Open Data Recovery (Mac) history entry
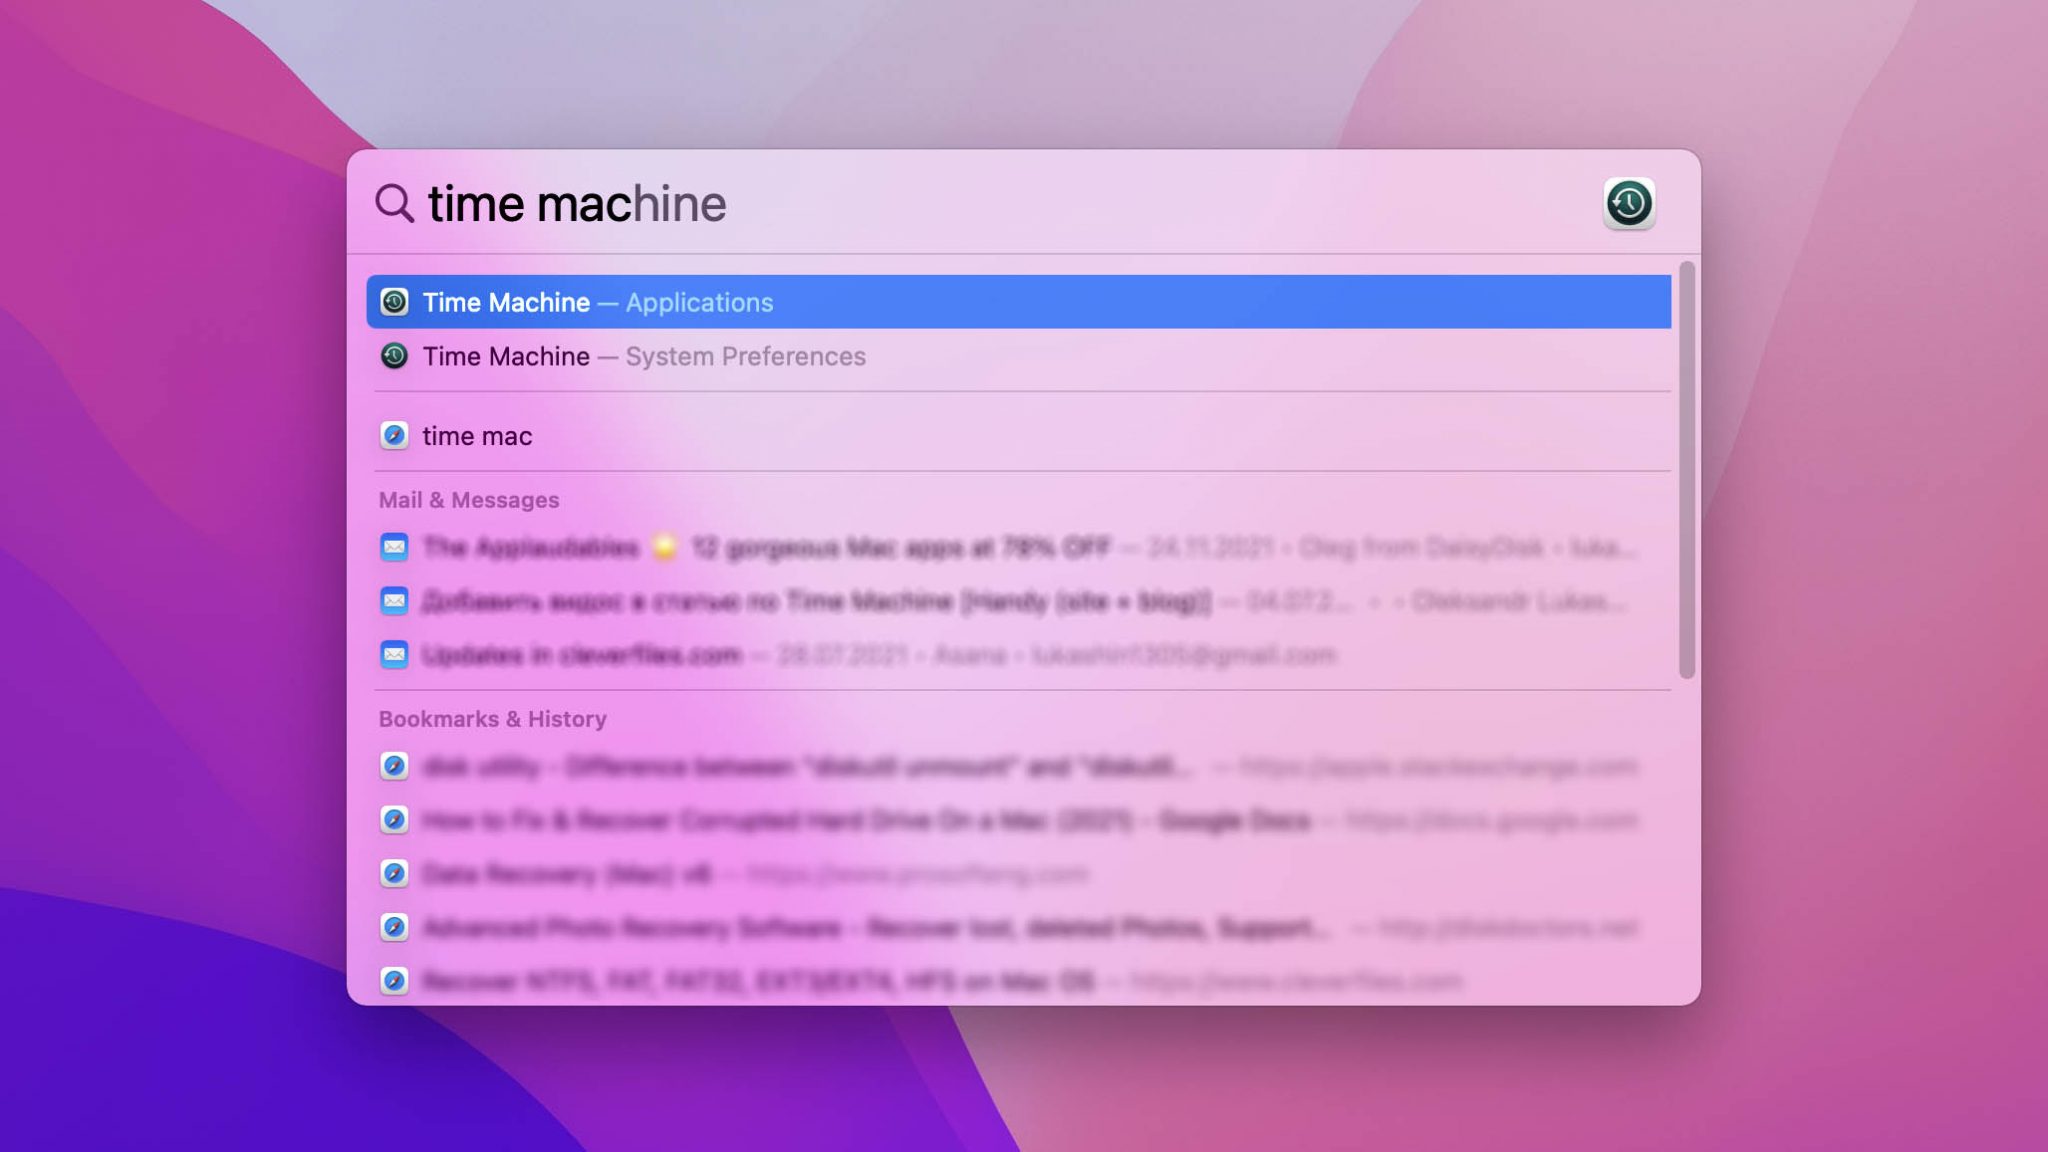2048x1152 pixels. tap(566, 874)
